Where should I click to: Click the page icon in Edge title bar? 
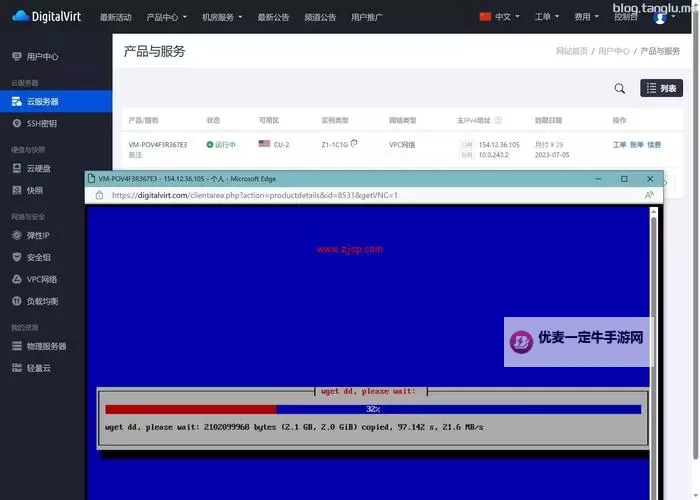[x=92, y=179]
